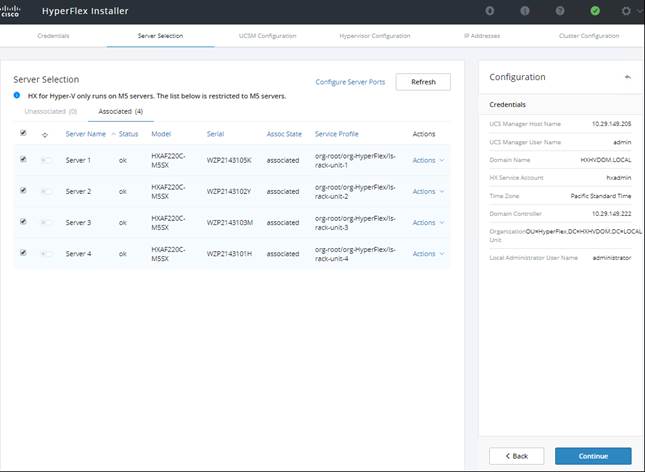Sort by the Service Profile column header

click(336, 134)
